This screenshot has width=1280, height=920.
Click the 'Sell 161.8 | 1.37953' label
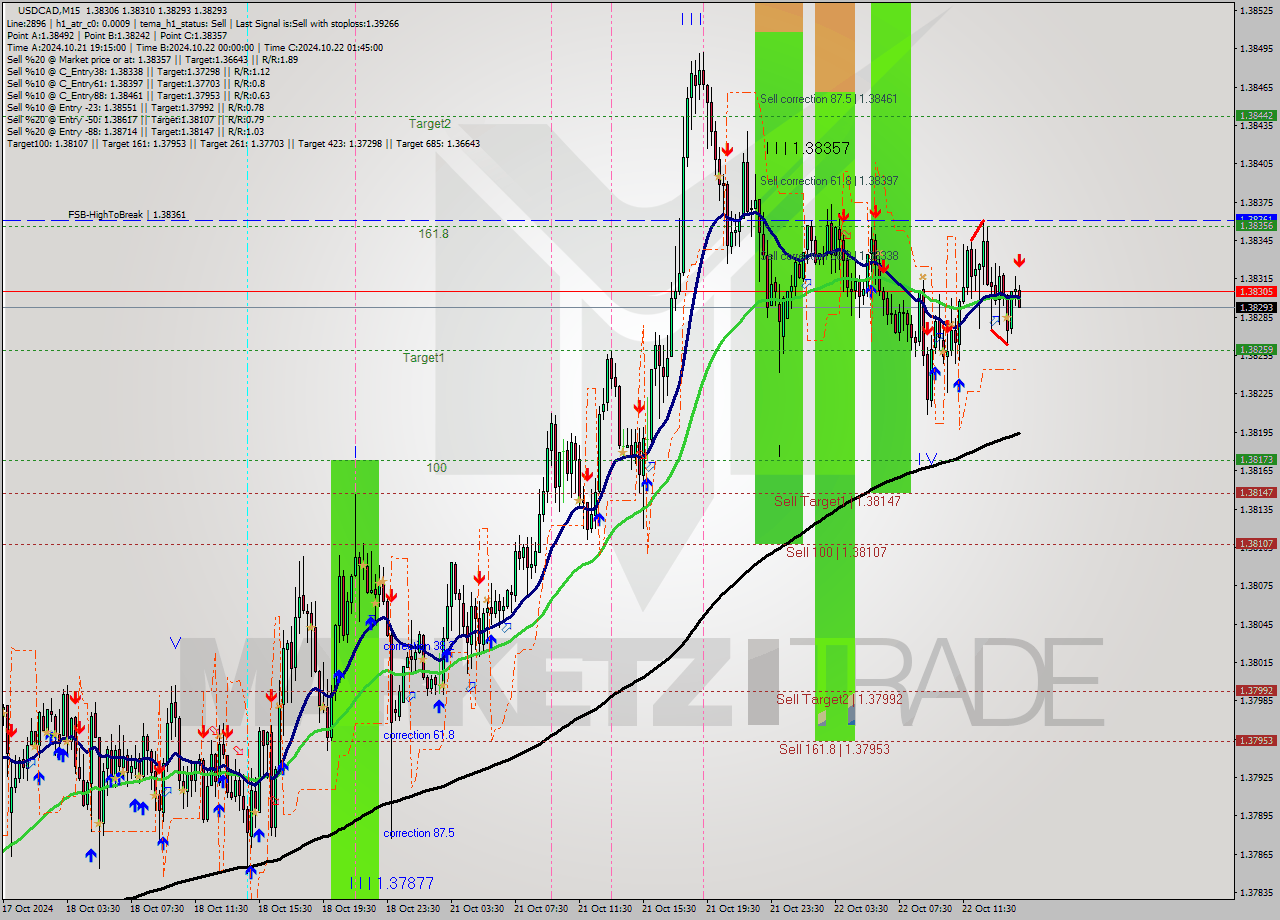pyautogui.click(x=834, y=748)
